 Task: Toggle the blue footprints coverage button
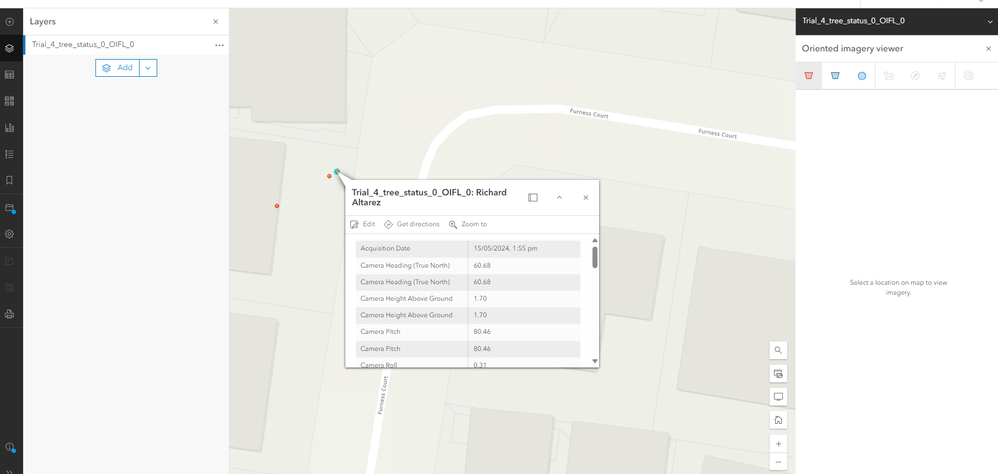pyautogui.click(x=835, y=76)
